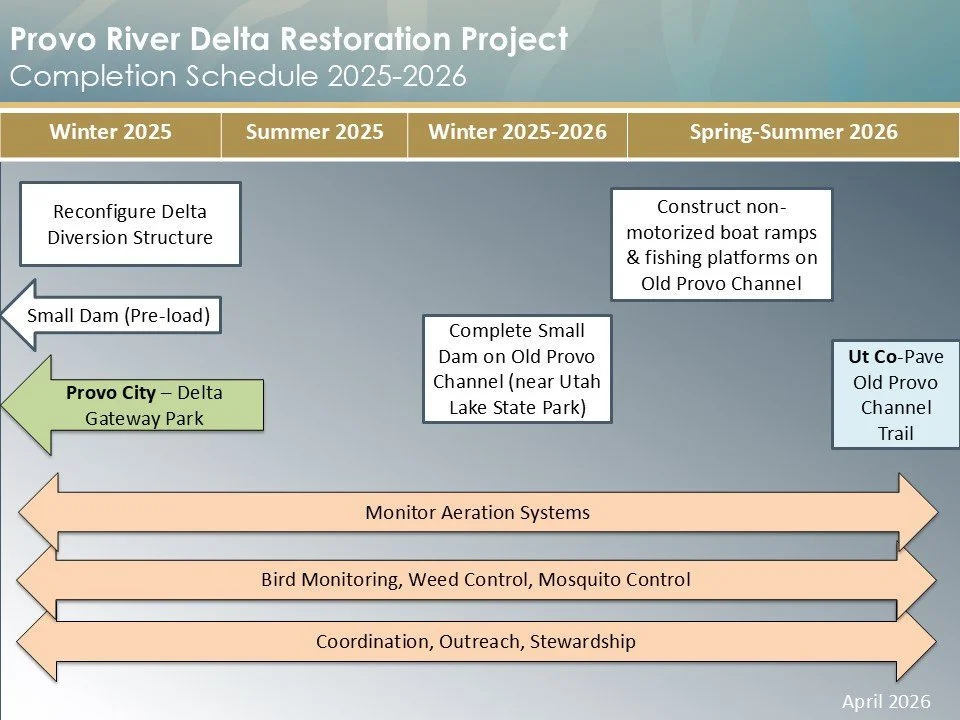The image size is (960, 720).
Task: Select the Complete Small Dam text box
Action: (x=517, y=368)
